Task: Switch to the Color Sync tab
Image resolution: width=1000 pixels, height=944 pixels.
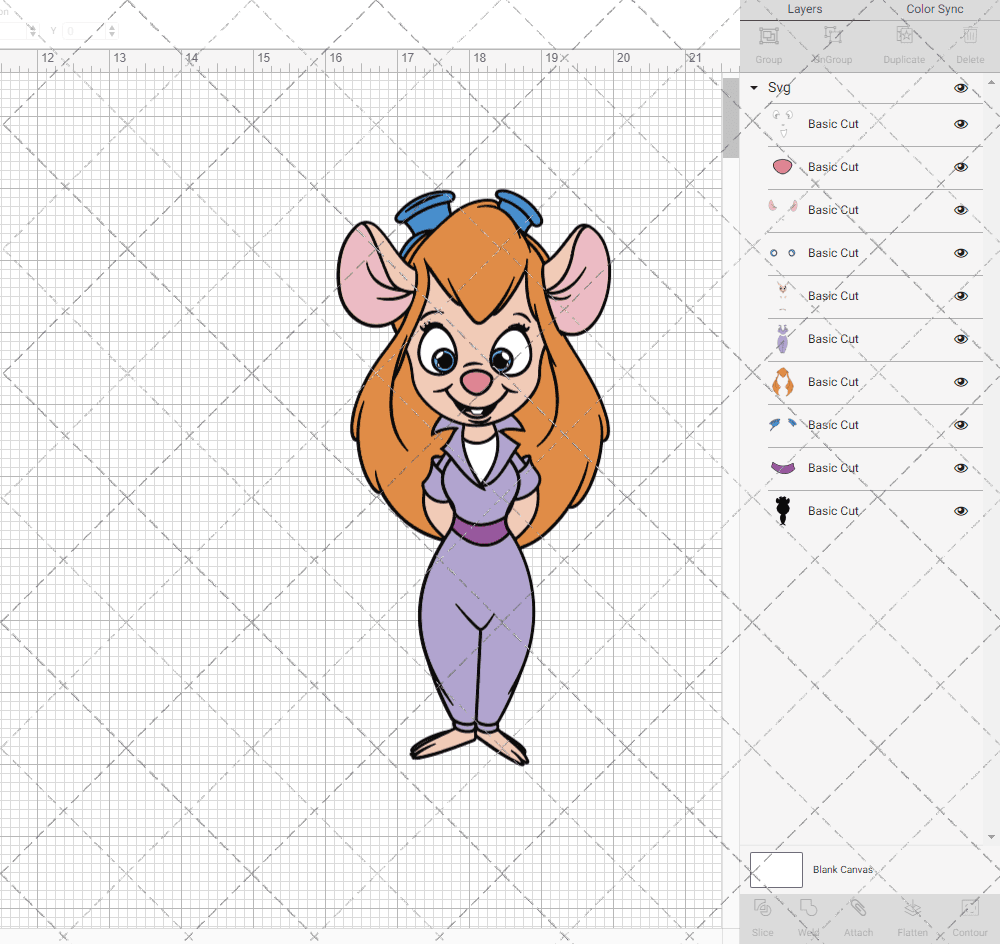Action: coord(934,10)
